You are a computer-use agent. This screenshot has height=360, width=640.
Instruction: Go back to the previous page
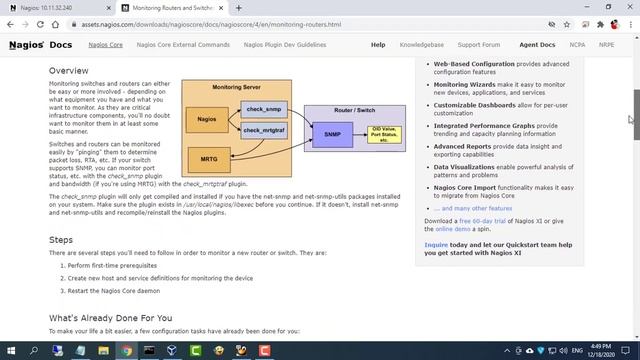10,24
